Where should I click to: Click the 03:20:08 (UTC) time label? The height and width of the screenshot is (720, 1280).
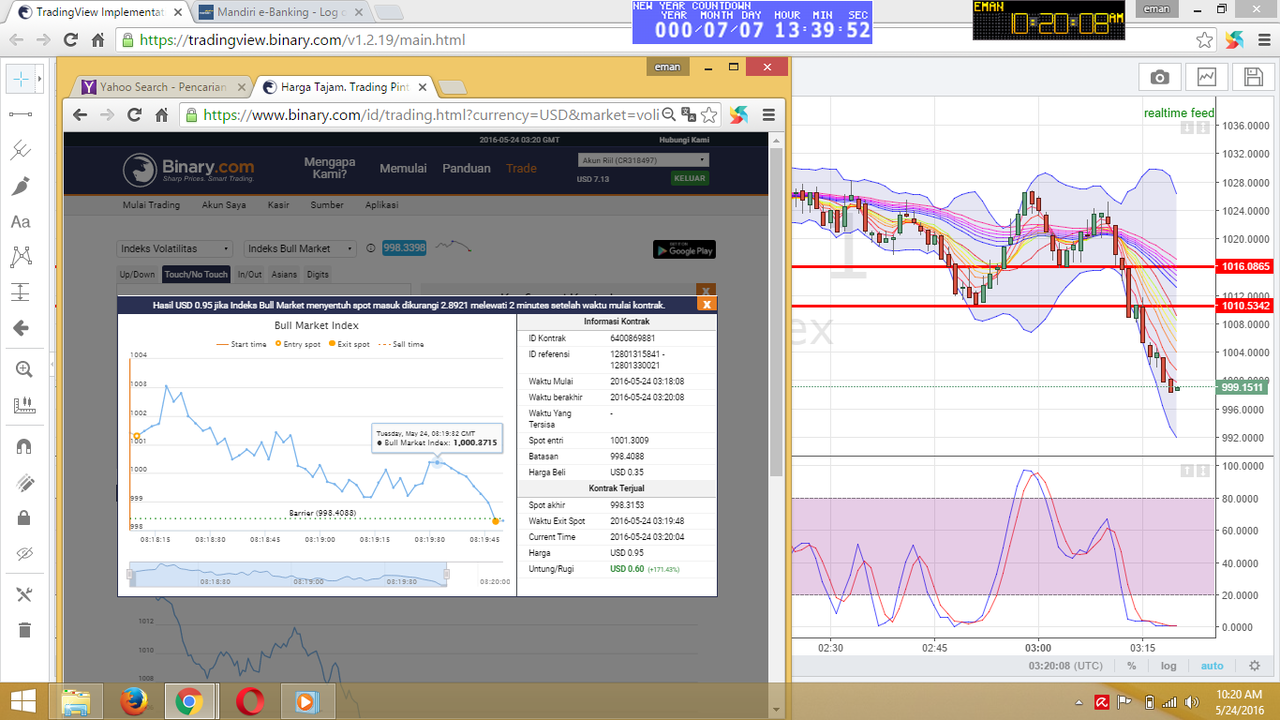1065,665
